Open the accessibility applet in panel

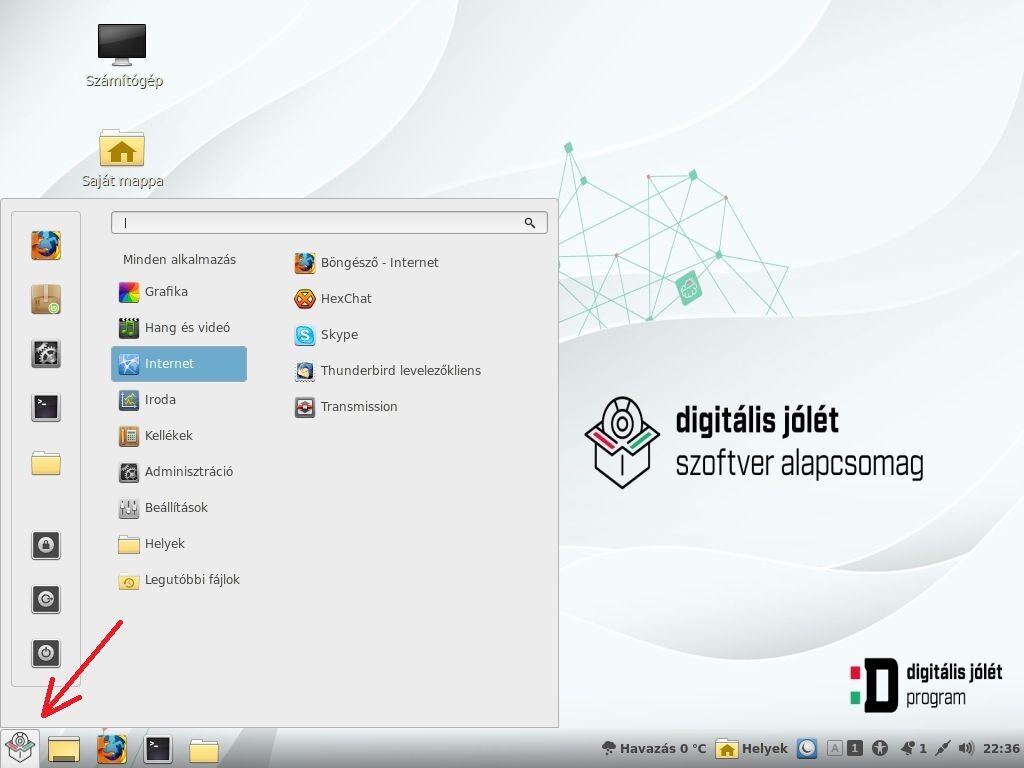(880, 748)
